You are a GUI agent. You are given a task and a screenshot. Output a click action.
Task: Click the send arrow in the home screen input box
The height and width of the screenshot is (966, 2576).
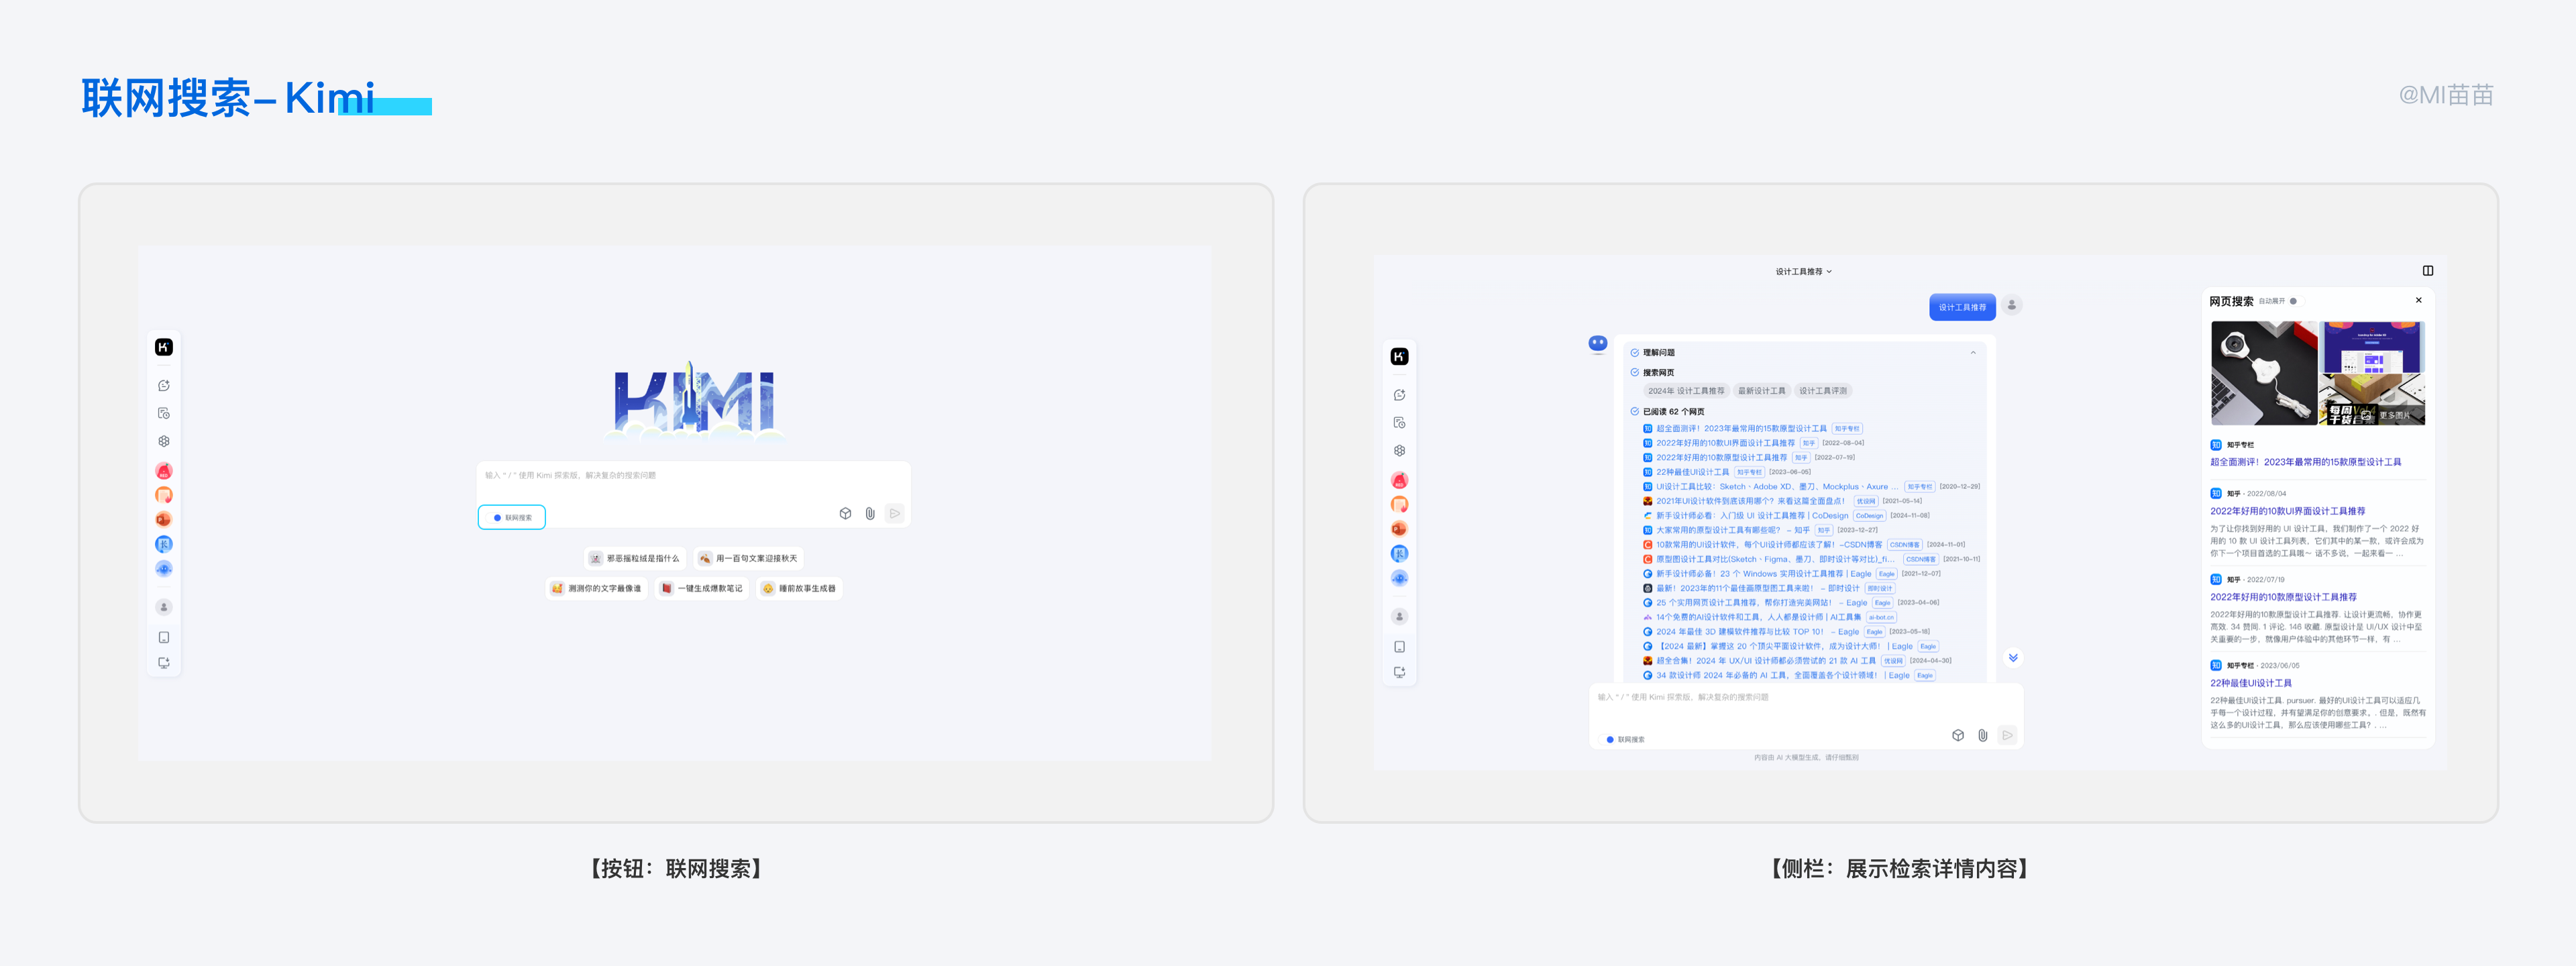[x=895, y=514]
